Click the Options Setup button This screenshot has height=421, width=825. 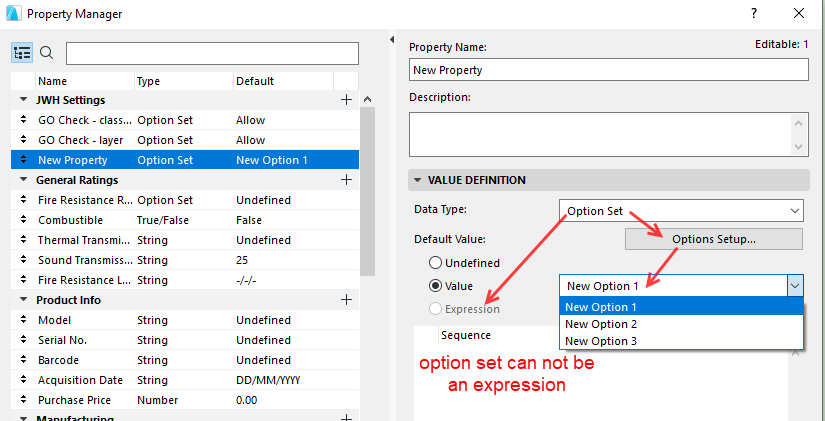713,239
